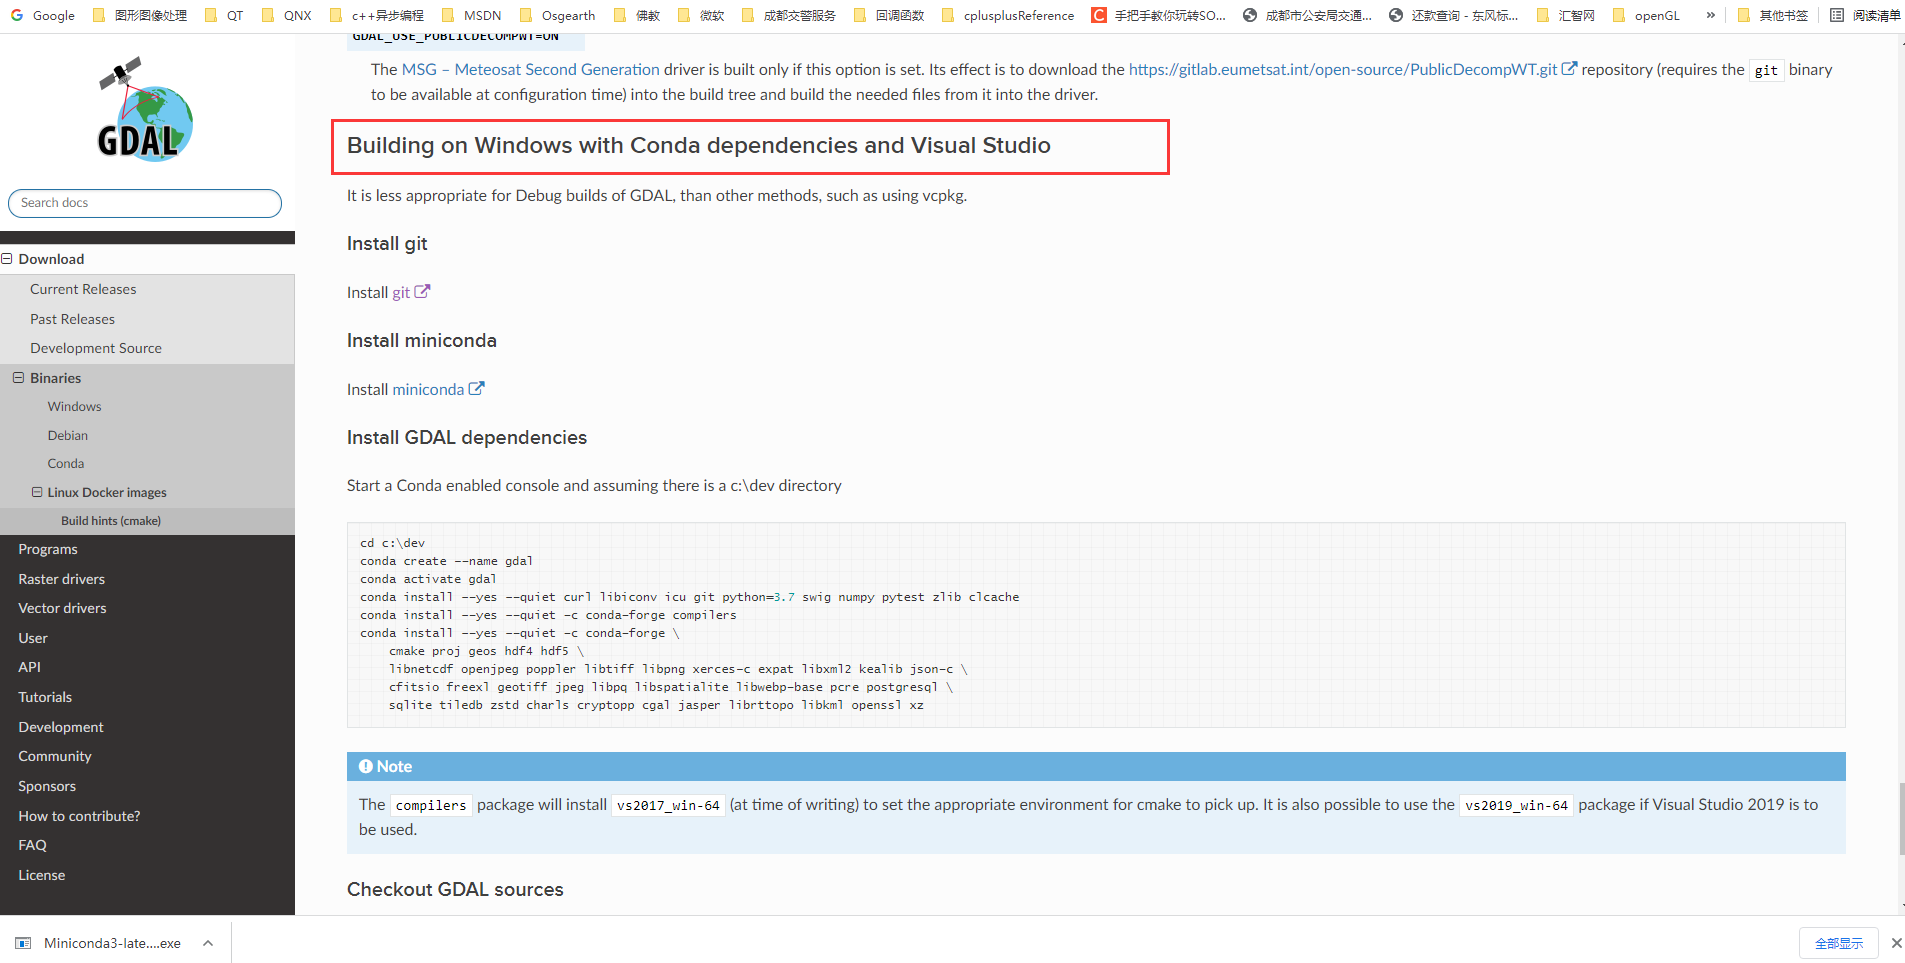Screen dimensions: 1905x963
Task: Open Current Releases page
Action: pyautogui.click(x=83, y=289)
